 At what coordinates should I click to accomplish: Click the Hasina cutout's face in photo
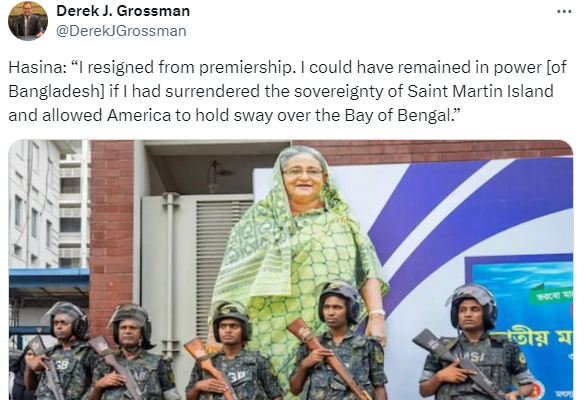303,178
